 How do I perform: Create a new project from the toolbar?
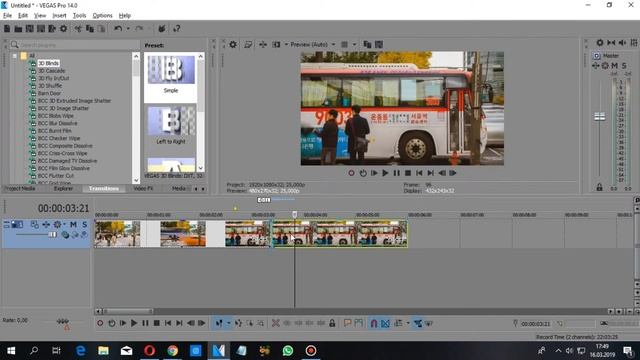tap(7, 29)
